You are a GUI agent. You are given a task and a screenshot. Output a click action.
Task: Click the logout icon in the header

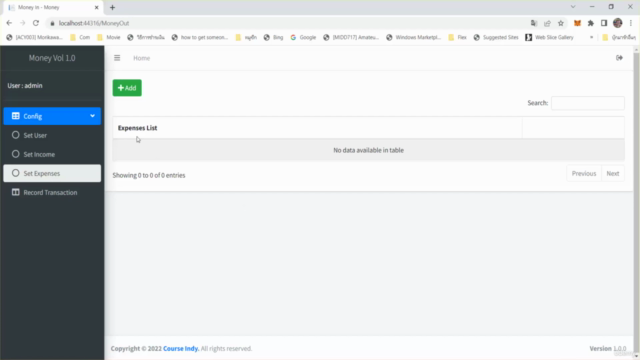619,58
